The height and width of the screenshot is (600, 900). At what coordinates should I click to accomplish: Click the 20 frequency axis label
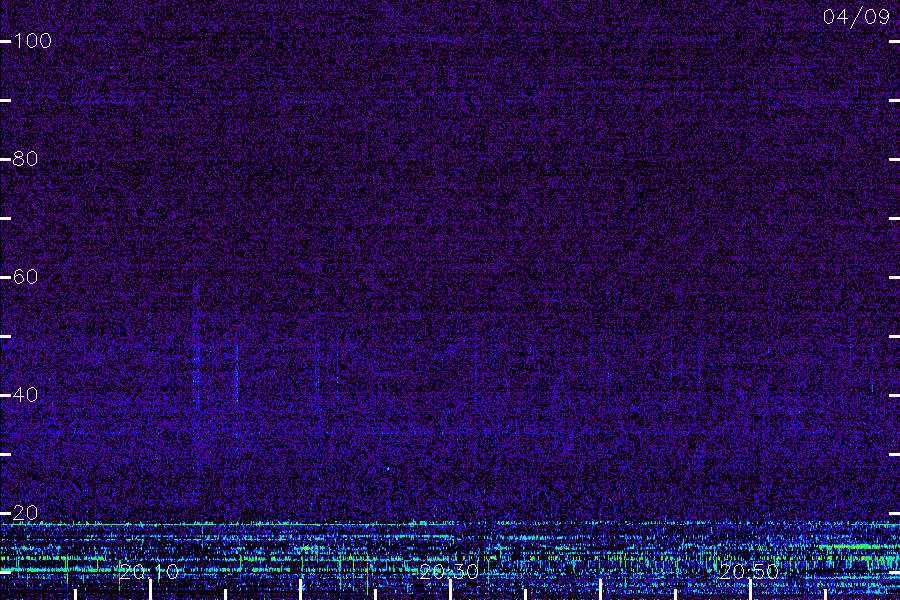click(25, 513)
